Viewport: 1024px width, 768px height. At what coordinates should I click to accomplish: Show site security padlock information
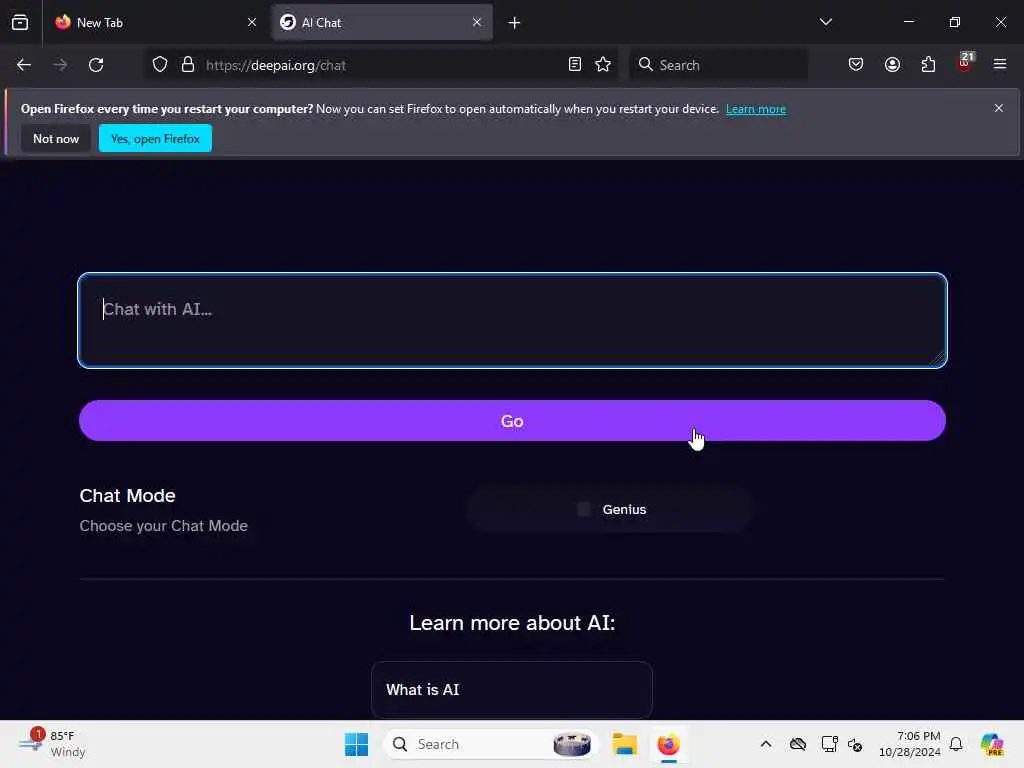pyautogui.click(x=188, y=65)
